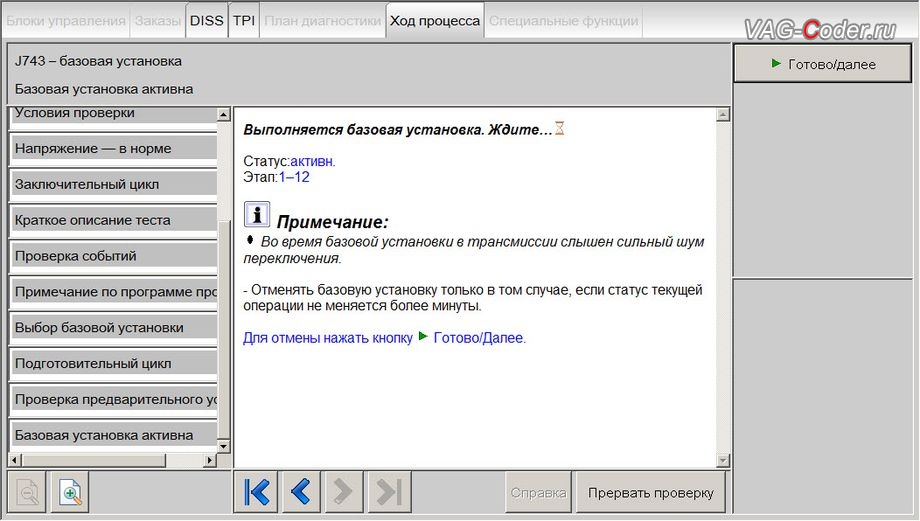Screen dimensions: 920x521
Task: Click step list horizontal scroll right arrow
Action: (210, 461)
